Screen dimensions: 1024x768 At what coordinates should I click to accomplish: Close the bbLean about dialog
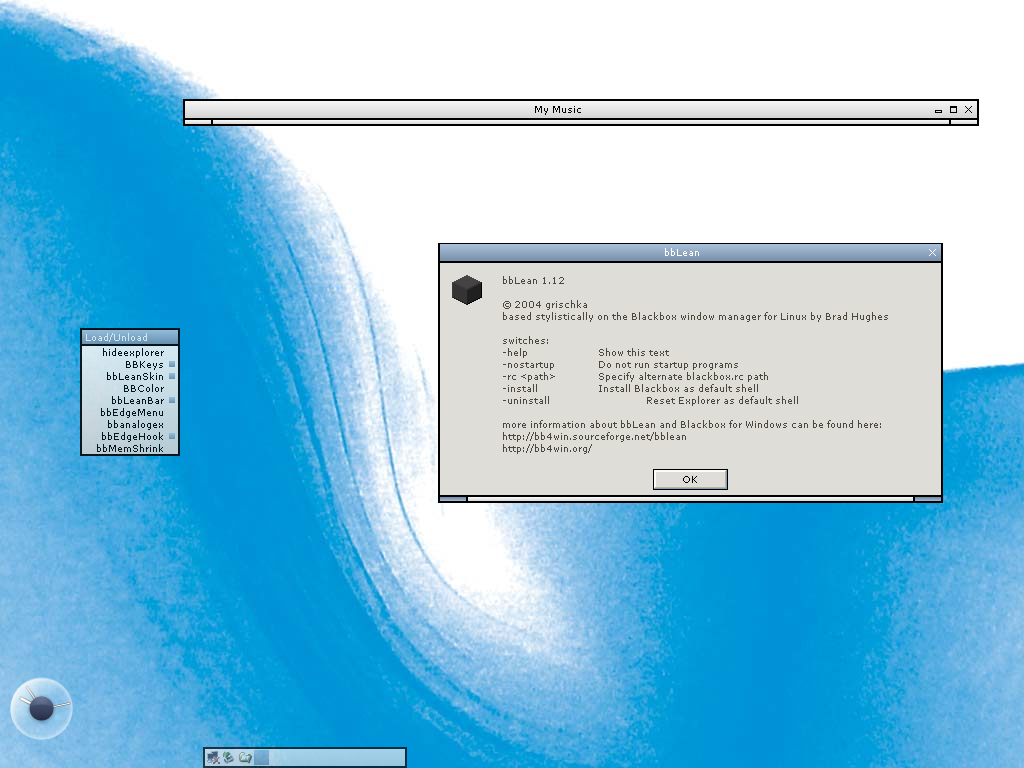pos(932,253)
